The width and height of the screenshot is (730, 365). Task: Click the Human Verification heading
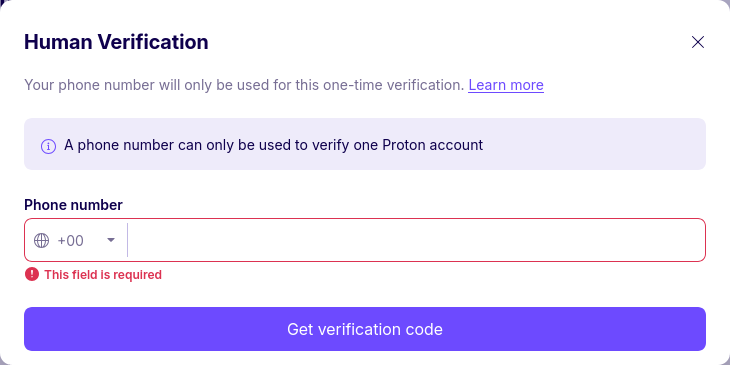tap(116, 42)
